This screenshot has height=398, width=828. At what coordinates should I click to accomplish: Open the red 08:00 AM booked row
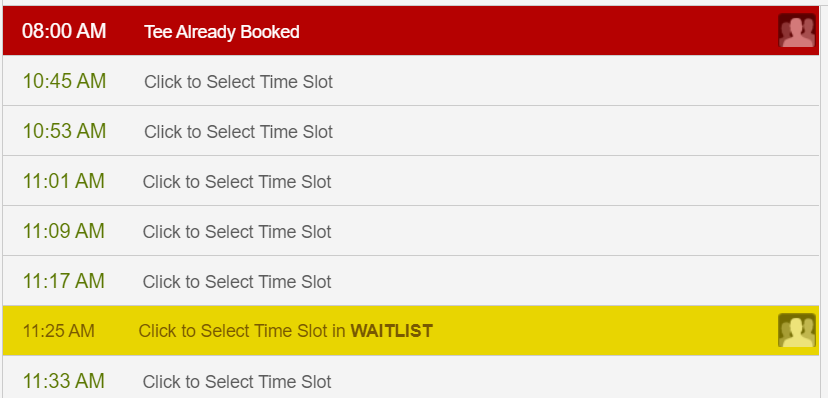[x=411, y=31]
